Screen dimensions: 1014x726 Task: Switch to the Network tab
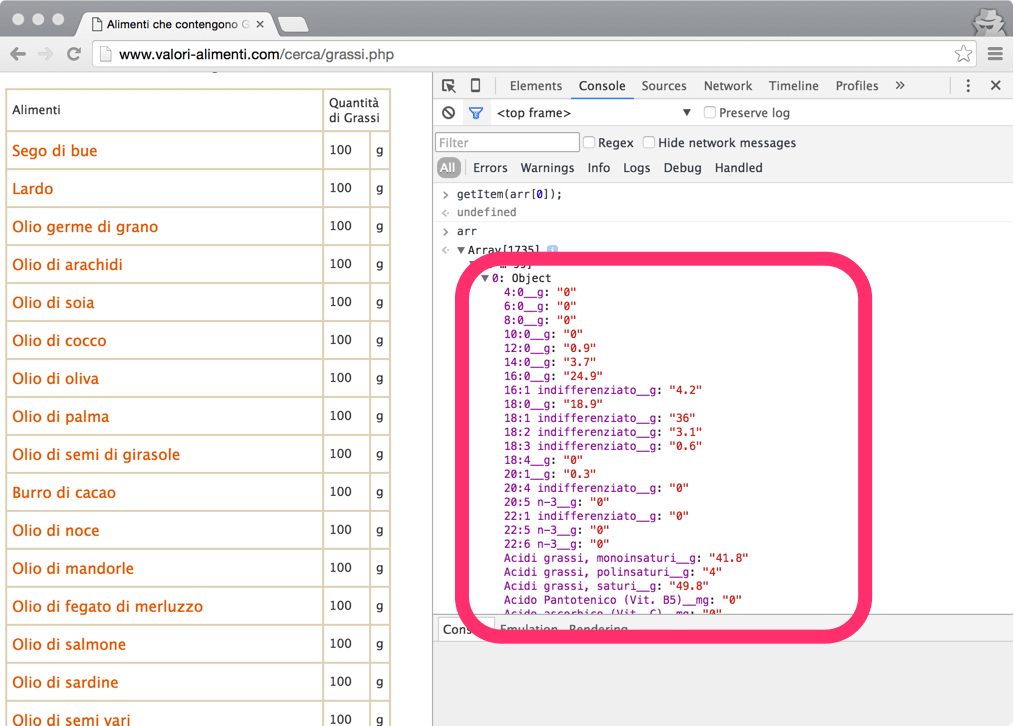727,86
